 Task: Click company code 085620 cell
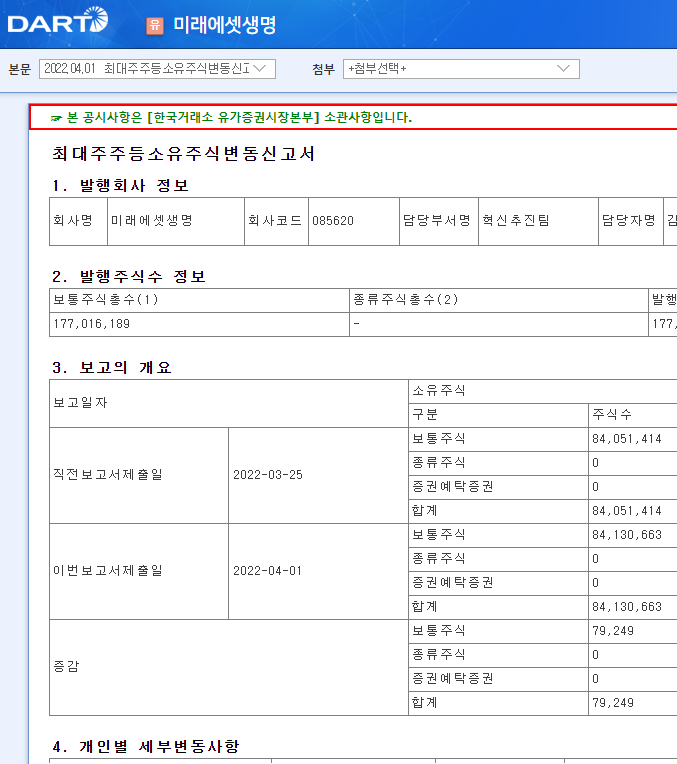point(354,221)
